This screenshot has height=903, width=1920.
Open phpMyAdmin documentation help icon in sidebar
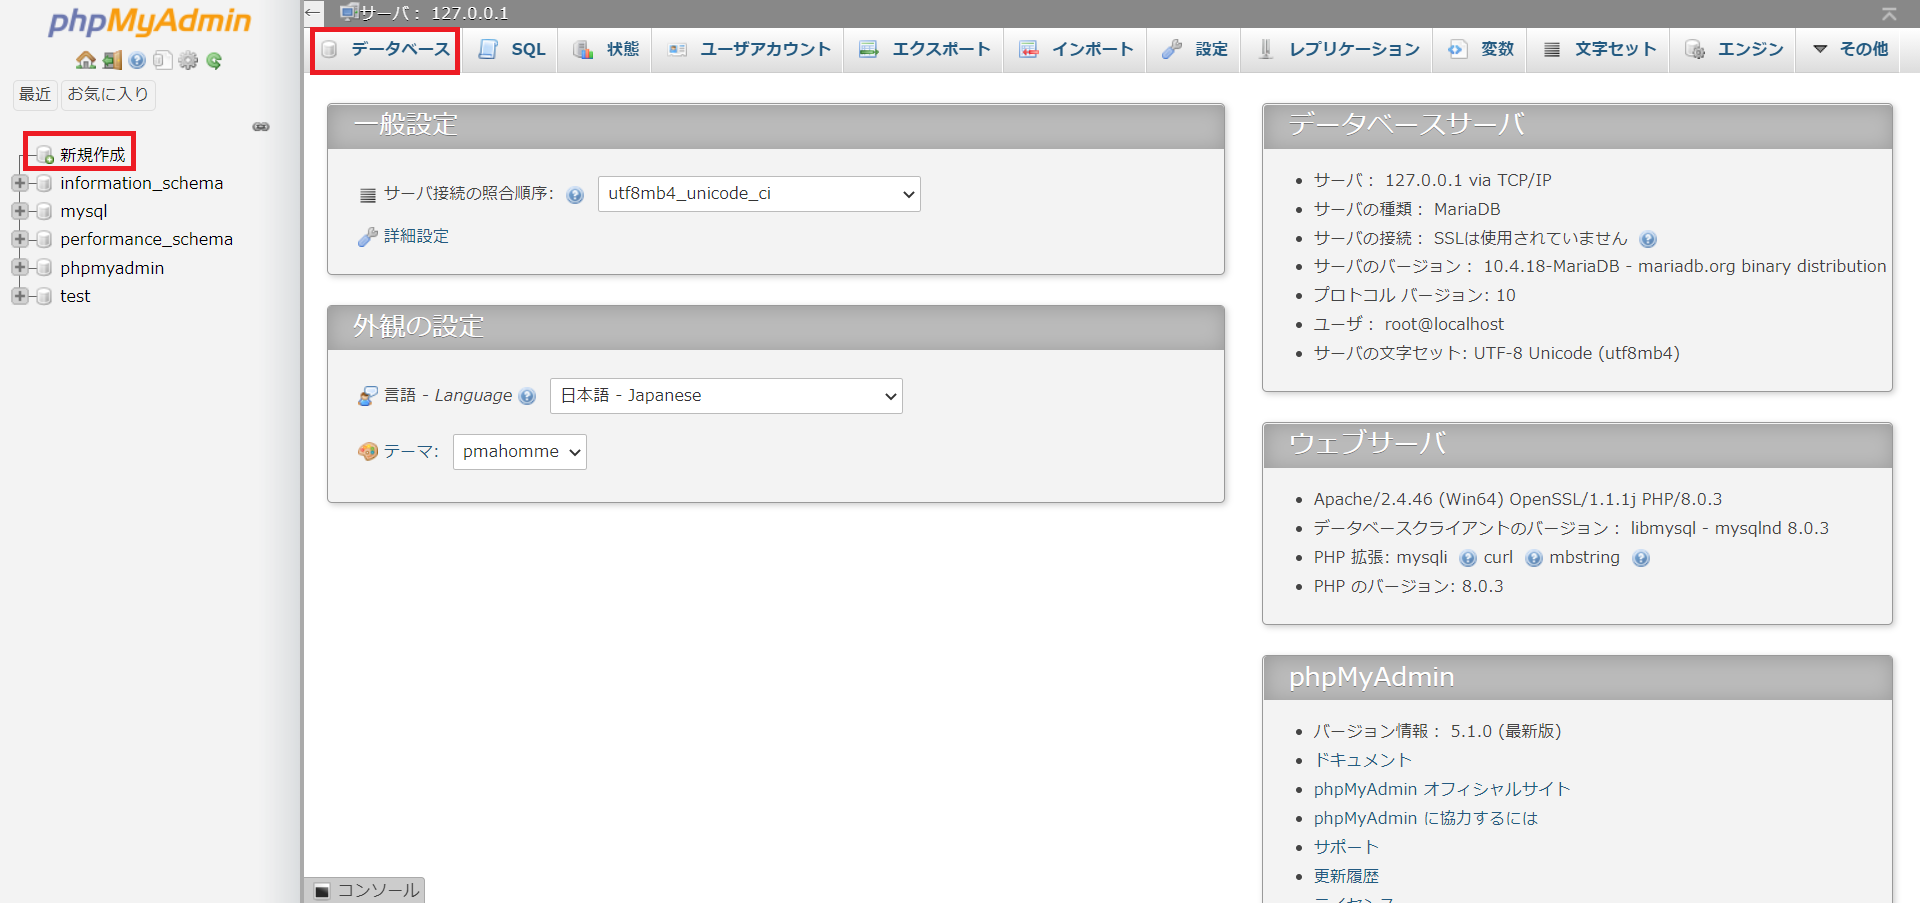[x=137, y=60]
